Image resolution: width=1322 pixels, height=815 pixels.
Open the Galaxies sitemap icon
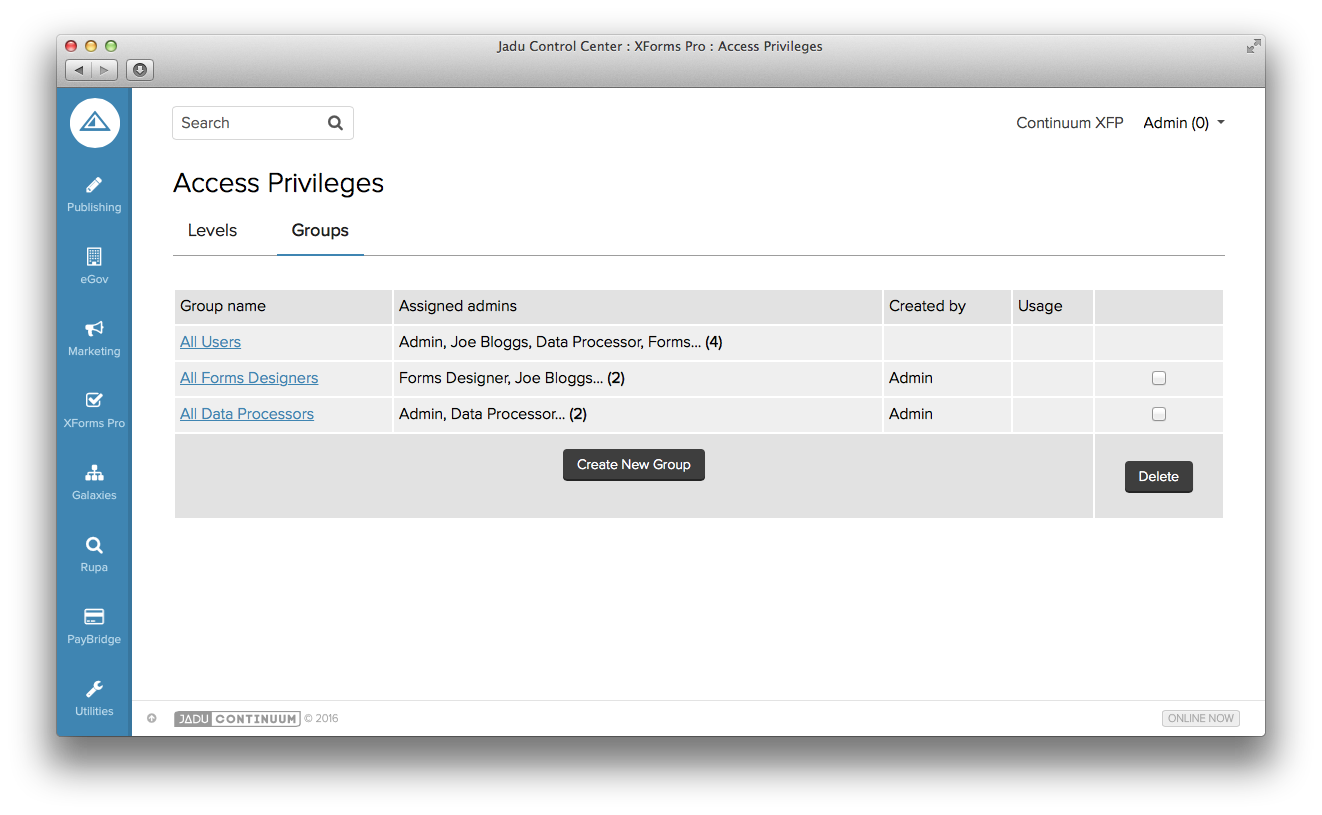pos(94,473)
